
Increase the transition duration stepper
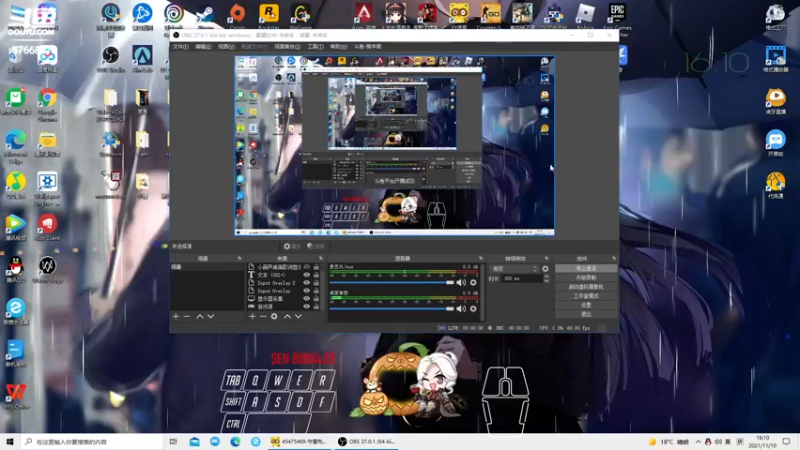tap(546, 277)
